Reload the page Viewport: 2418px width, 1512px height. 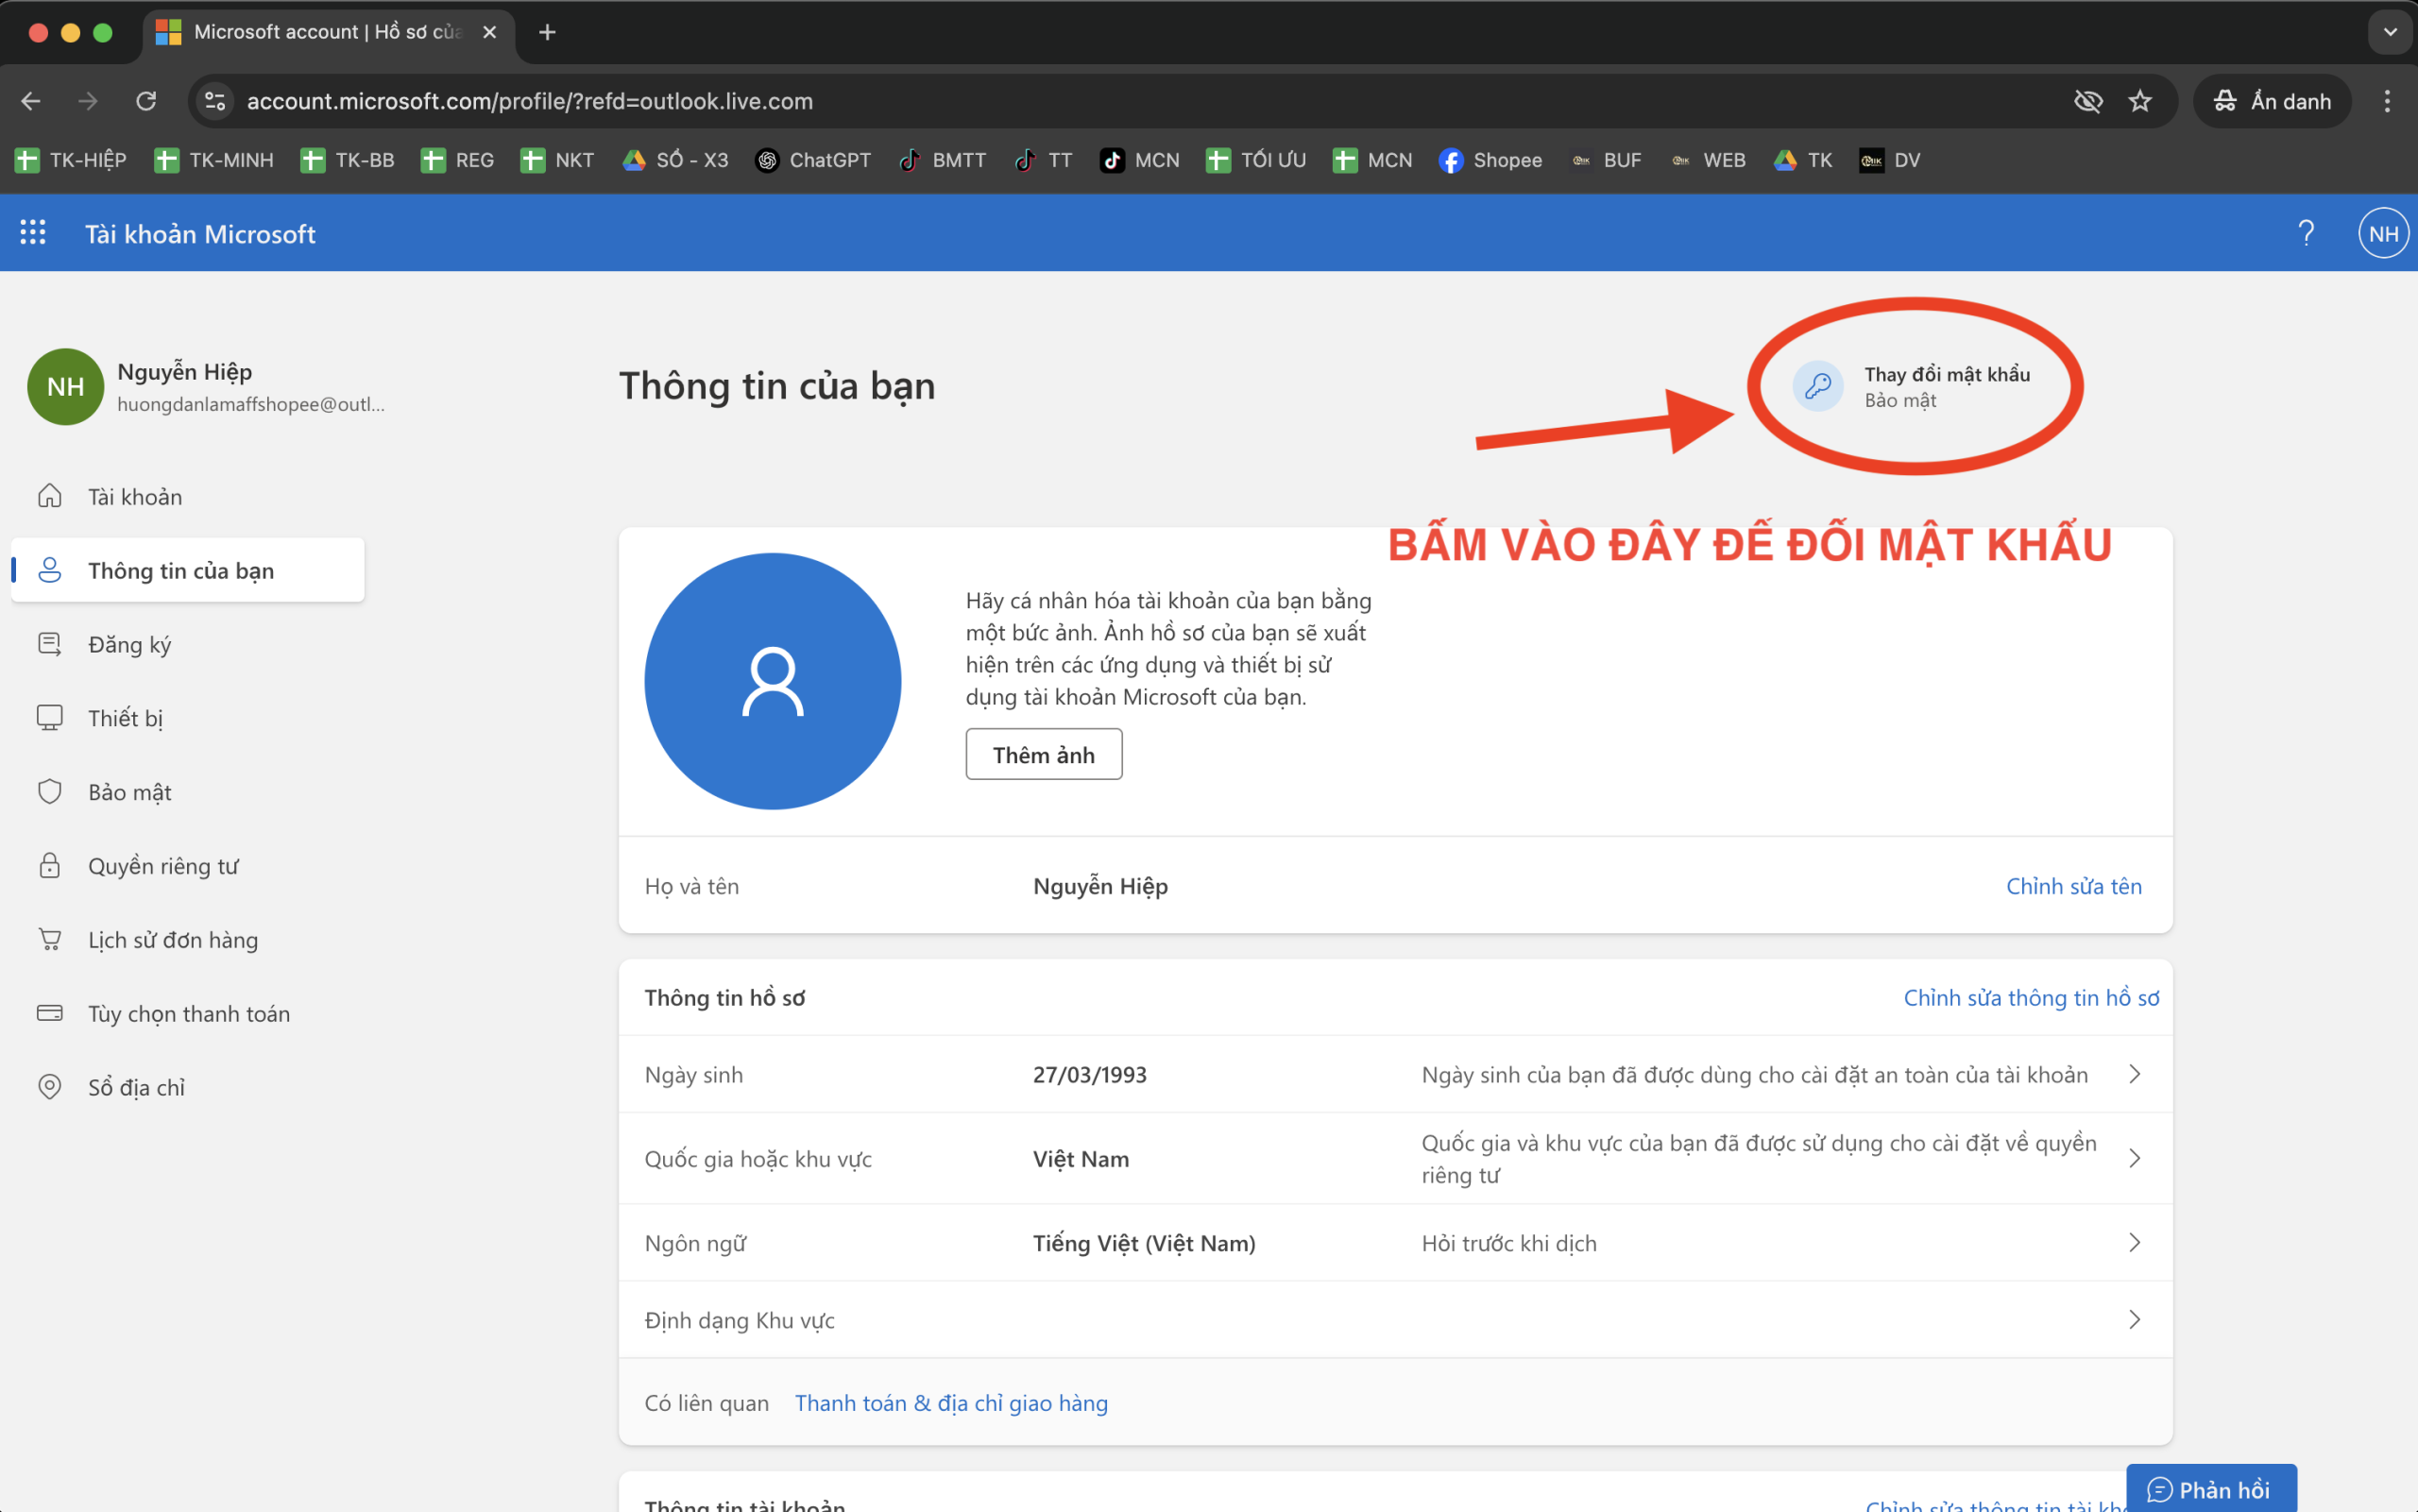click(x=146, y=101)
